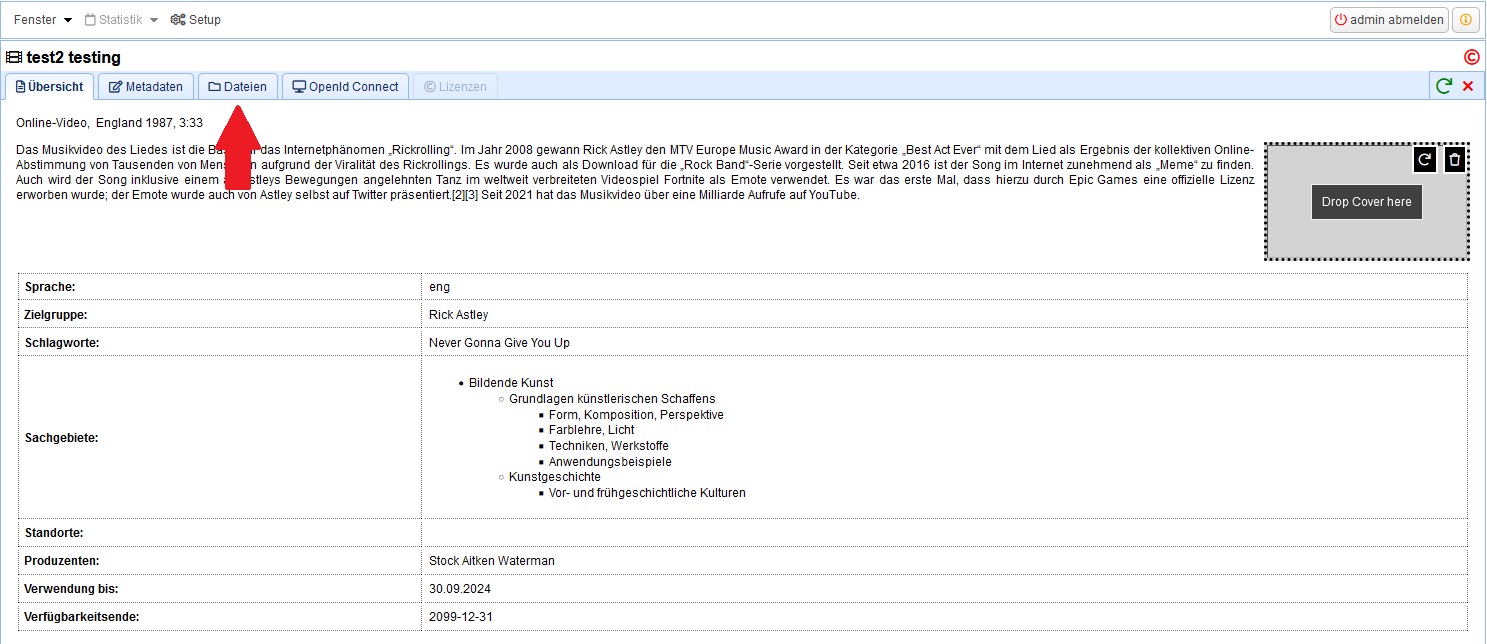
Task: Click the Techniken, Werkstoffe entry
Action: [609, 446]
